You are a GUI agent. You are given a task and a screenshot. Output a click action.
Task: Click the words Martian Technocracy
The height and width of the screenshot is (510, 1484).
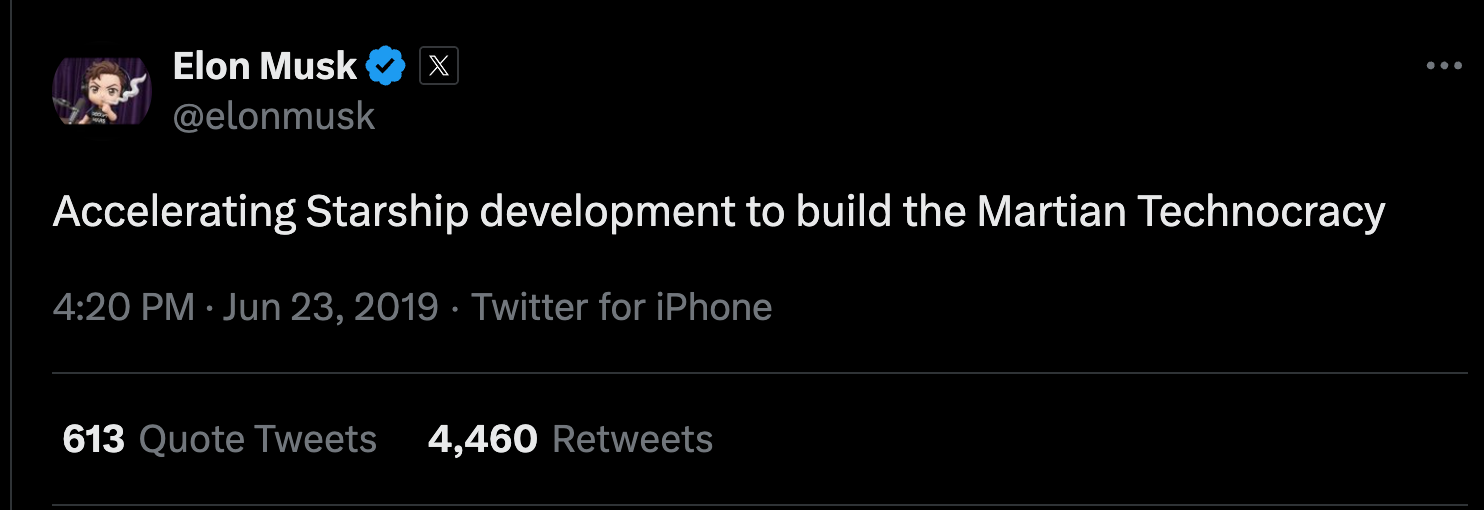pyautogui.click(x=1181, y=212)
